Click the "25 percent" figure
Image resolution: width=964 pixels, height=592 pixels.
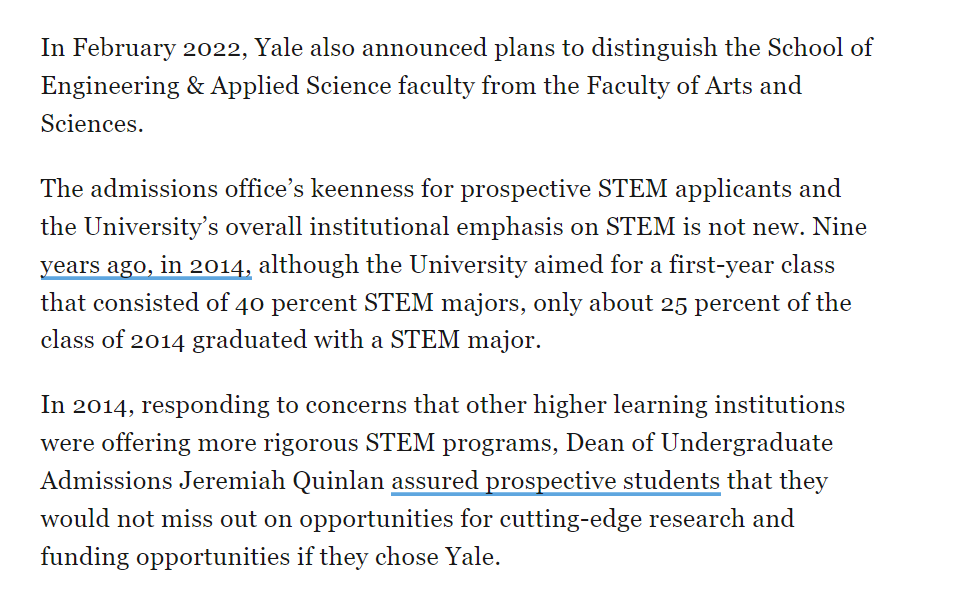(x=711, y=303)
